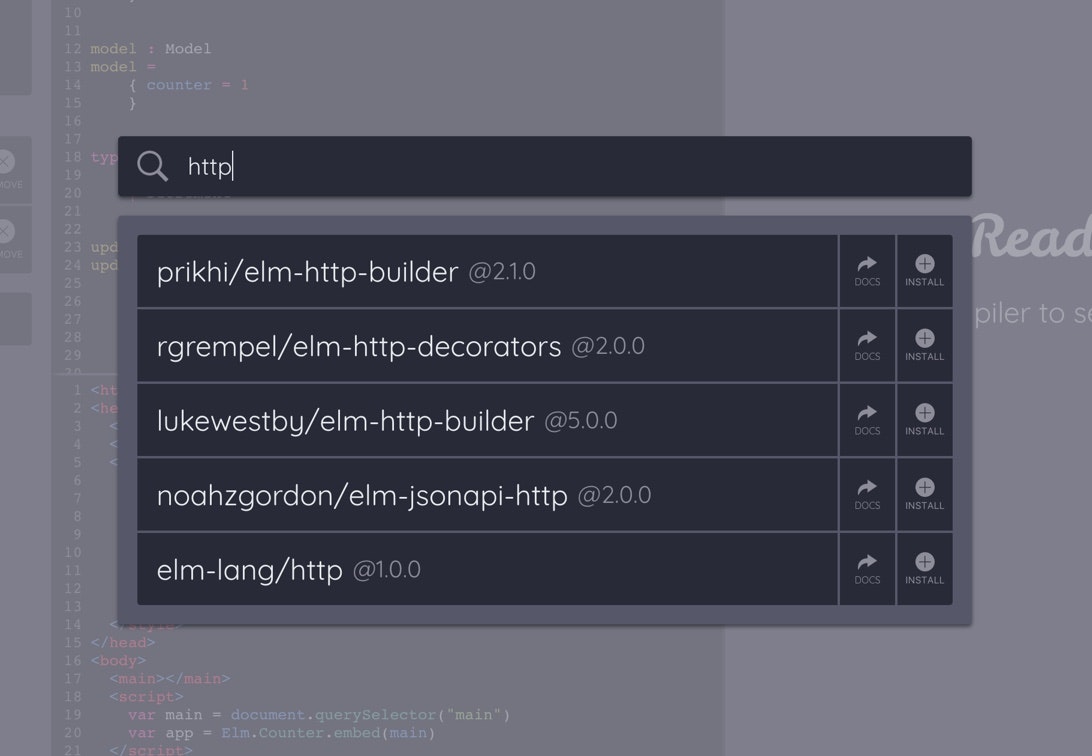Open docs for noahzgordon/elm-jsonapi-http
Viewport: 1092px width, 756px height.
(x=867, y=495)
